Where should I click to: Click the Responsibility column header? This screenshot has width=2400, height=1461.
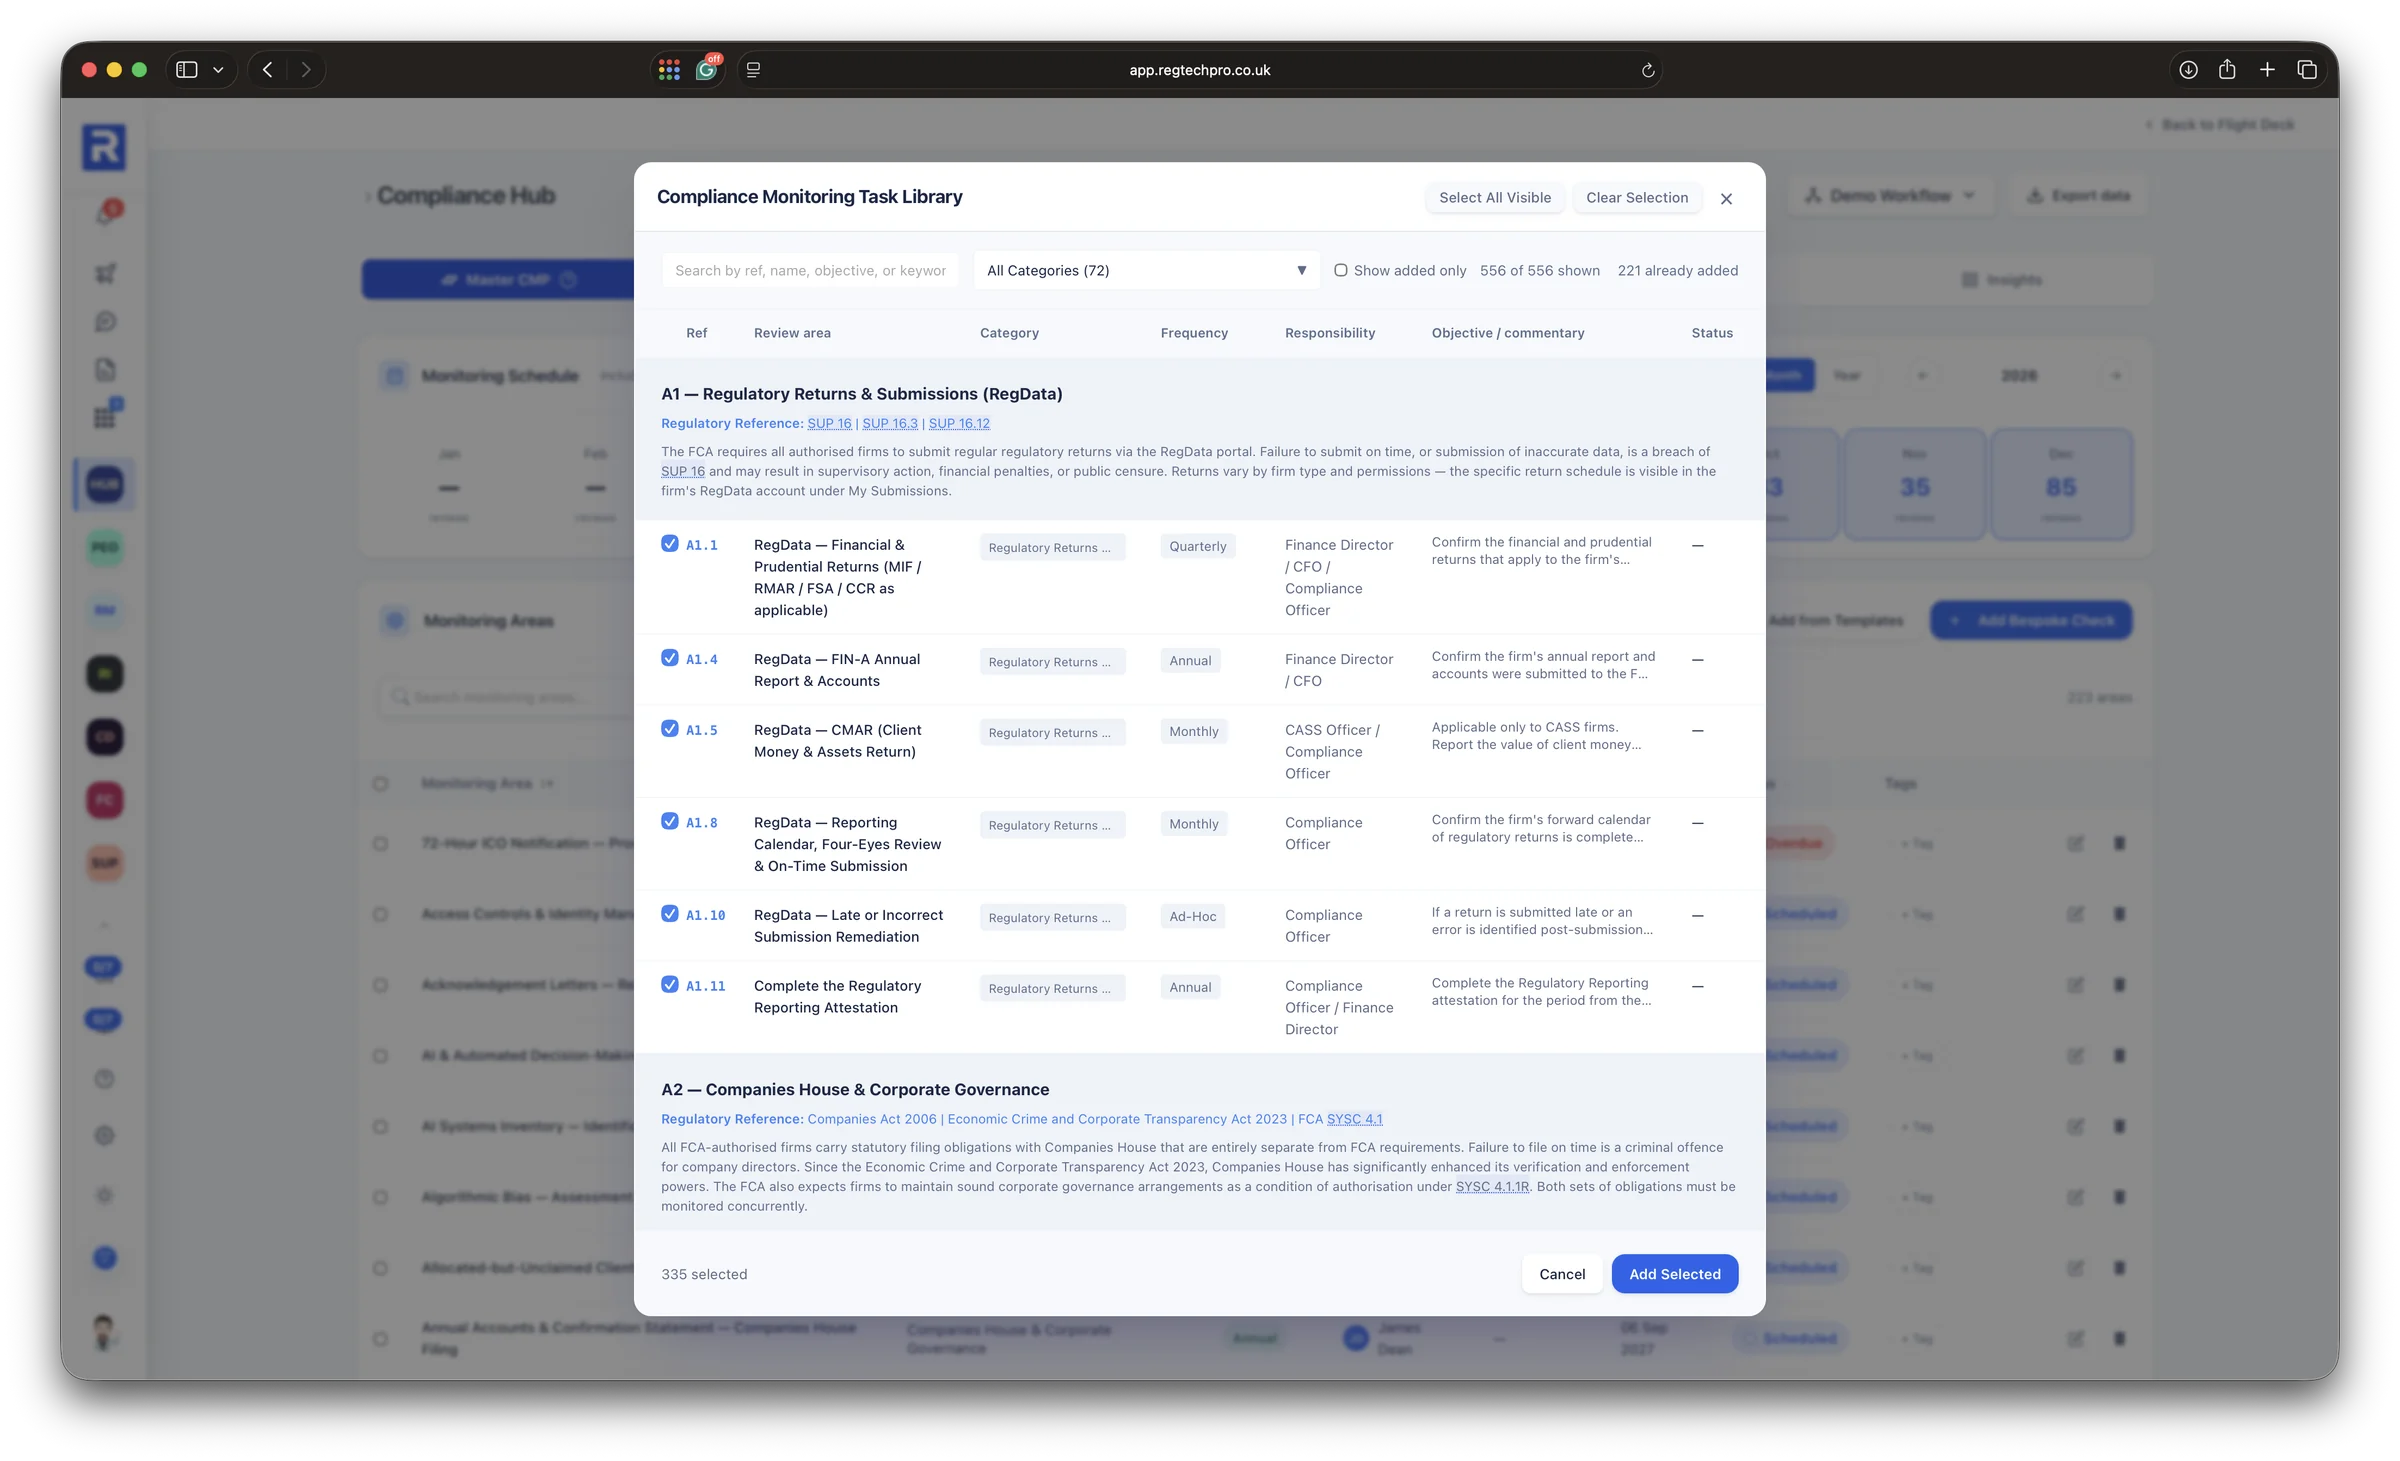click(x=1330, y=333)
